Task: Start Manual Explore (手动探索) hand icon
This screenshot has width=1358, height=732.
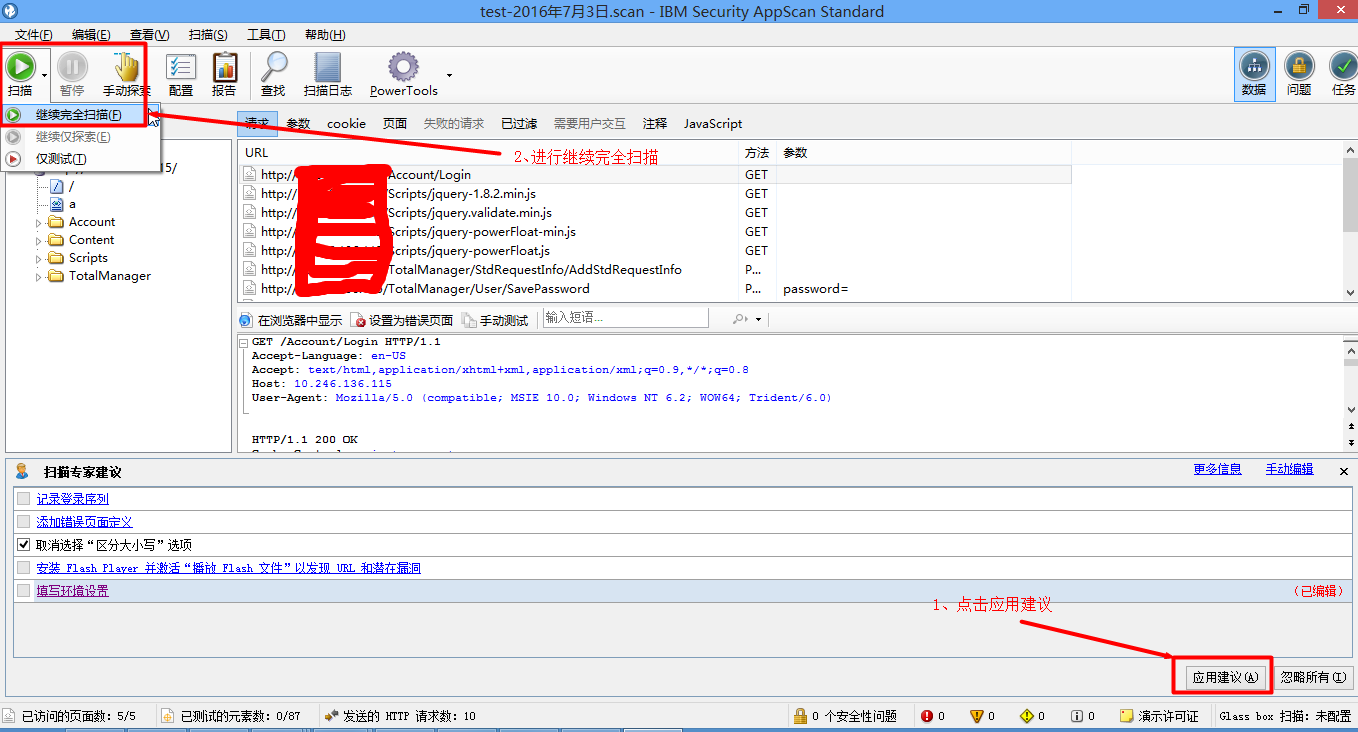Action: pos(127,67)
